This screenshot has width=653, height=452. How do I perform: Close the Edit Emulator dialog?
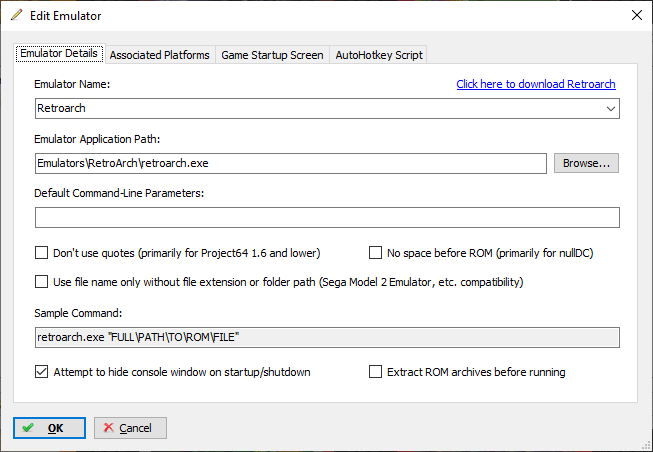coord(637,15)
